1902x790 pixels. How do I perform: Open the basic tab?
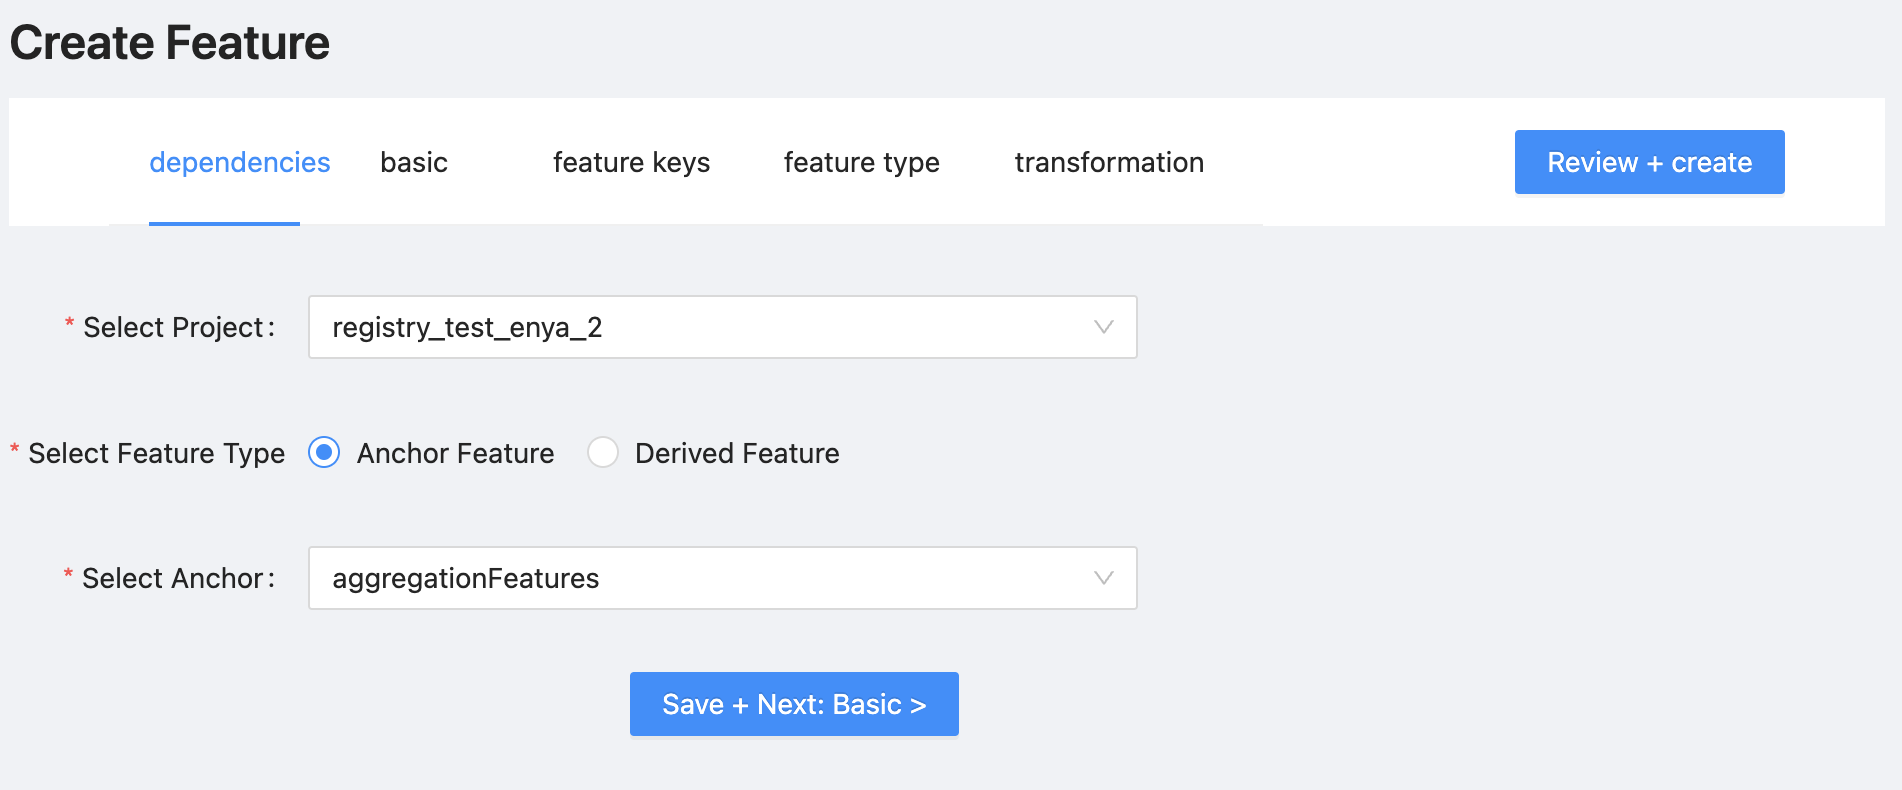[x=414, y=163]
